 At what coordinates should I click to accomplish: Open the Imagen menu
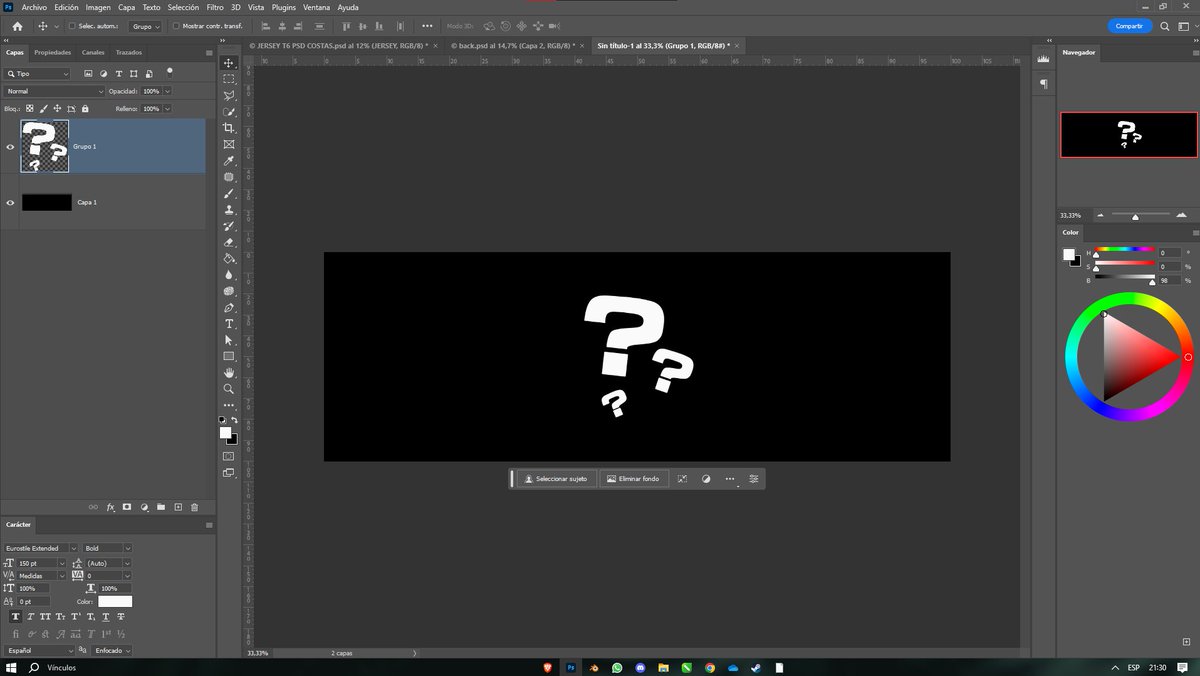98,7
